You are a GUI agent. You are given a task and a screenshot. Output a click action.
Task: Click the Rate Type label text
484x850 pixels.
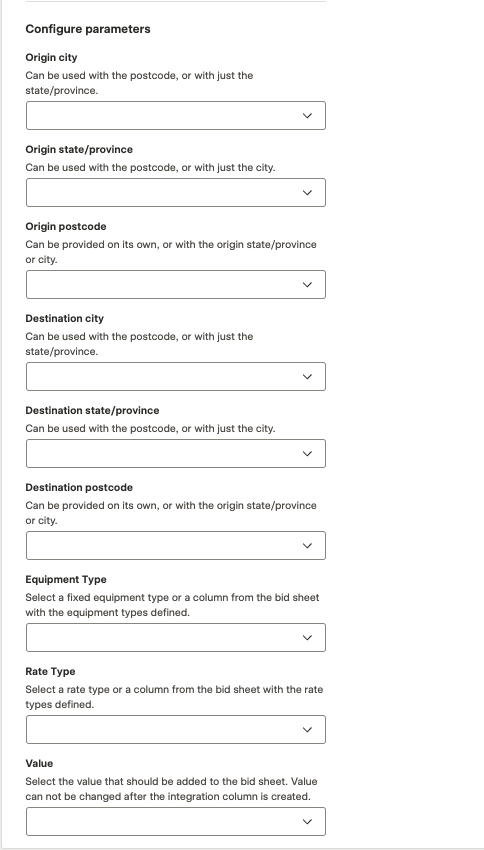pos(50,672)
